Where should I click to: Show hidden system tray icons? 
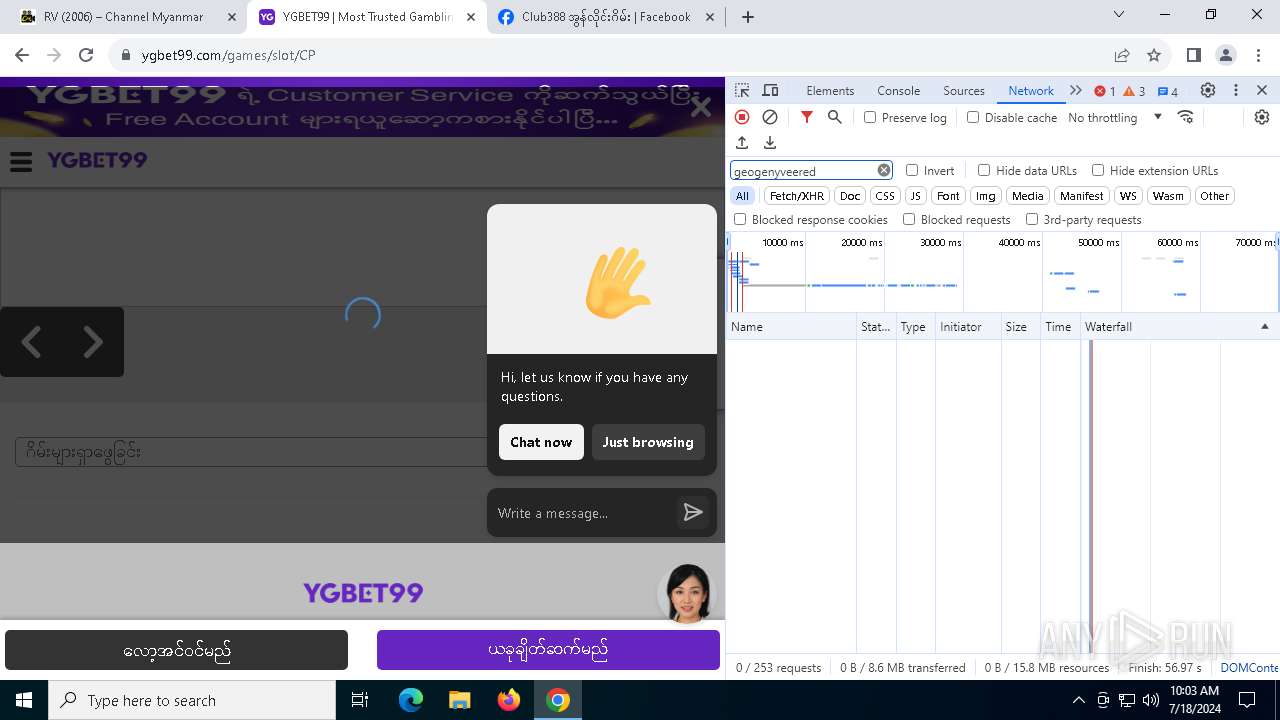1078,700
